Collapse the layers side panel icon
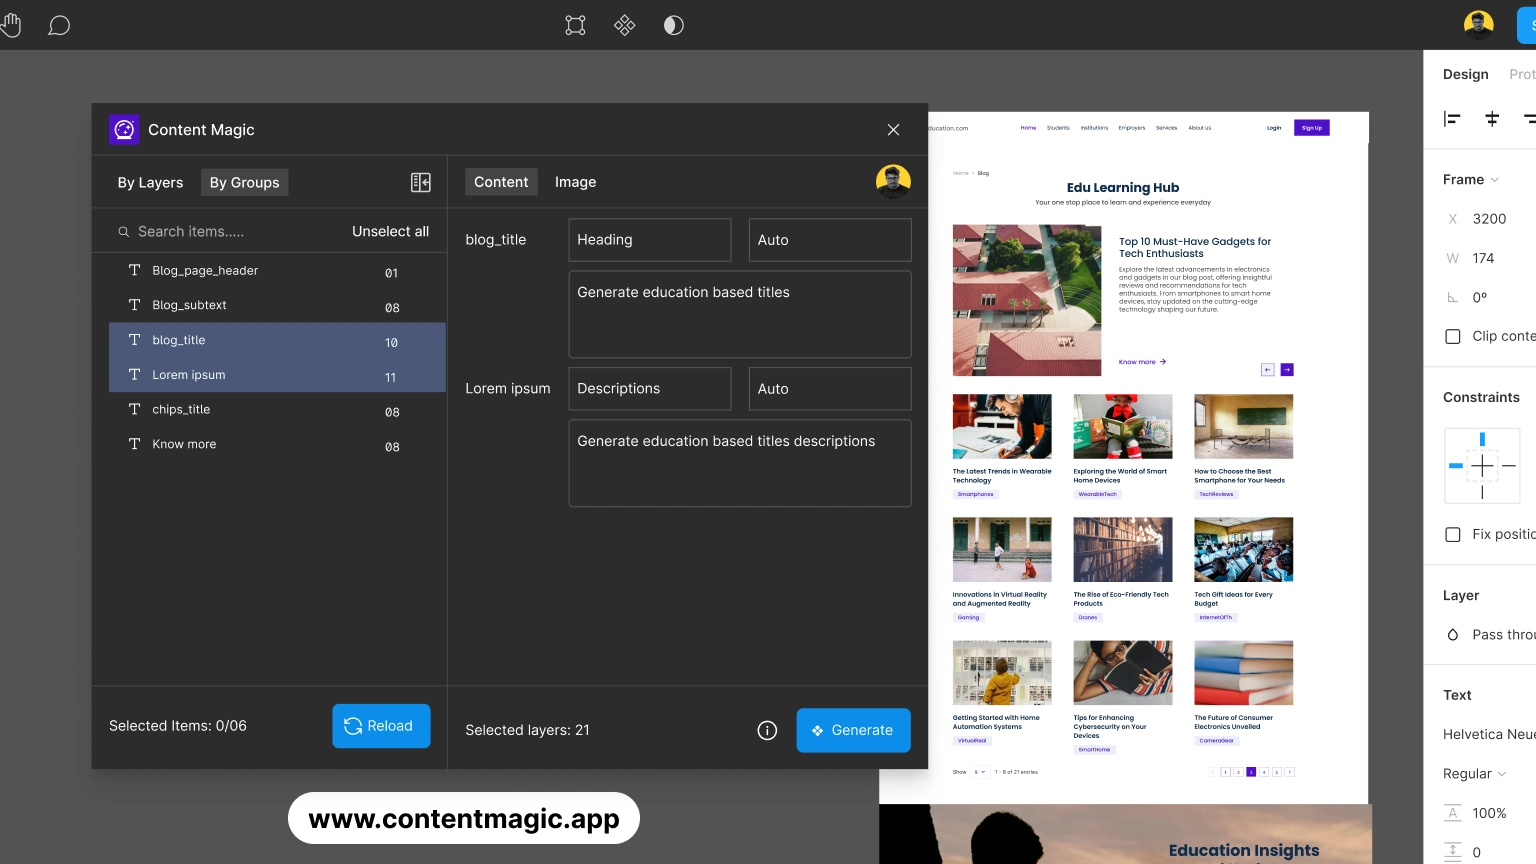This screenshot has width=1536, height=864. [x=421, y=182]
